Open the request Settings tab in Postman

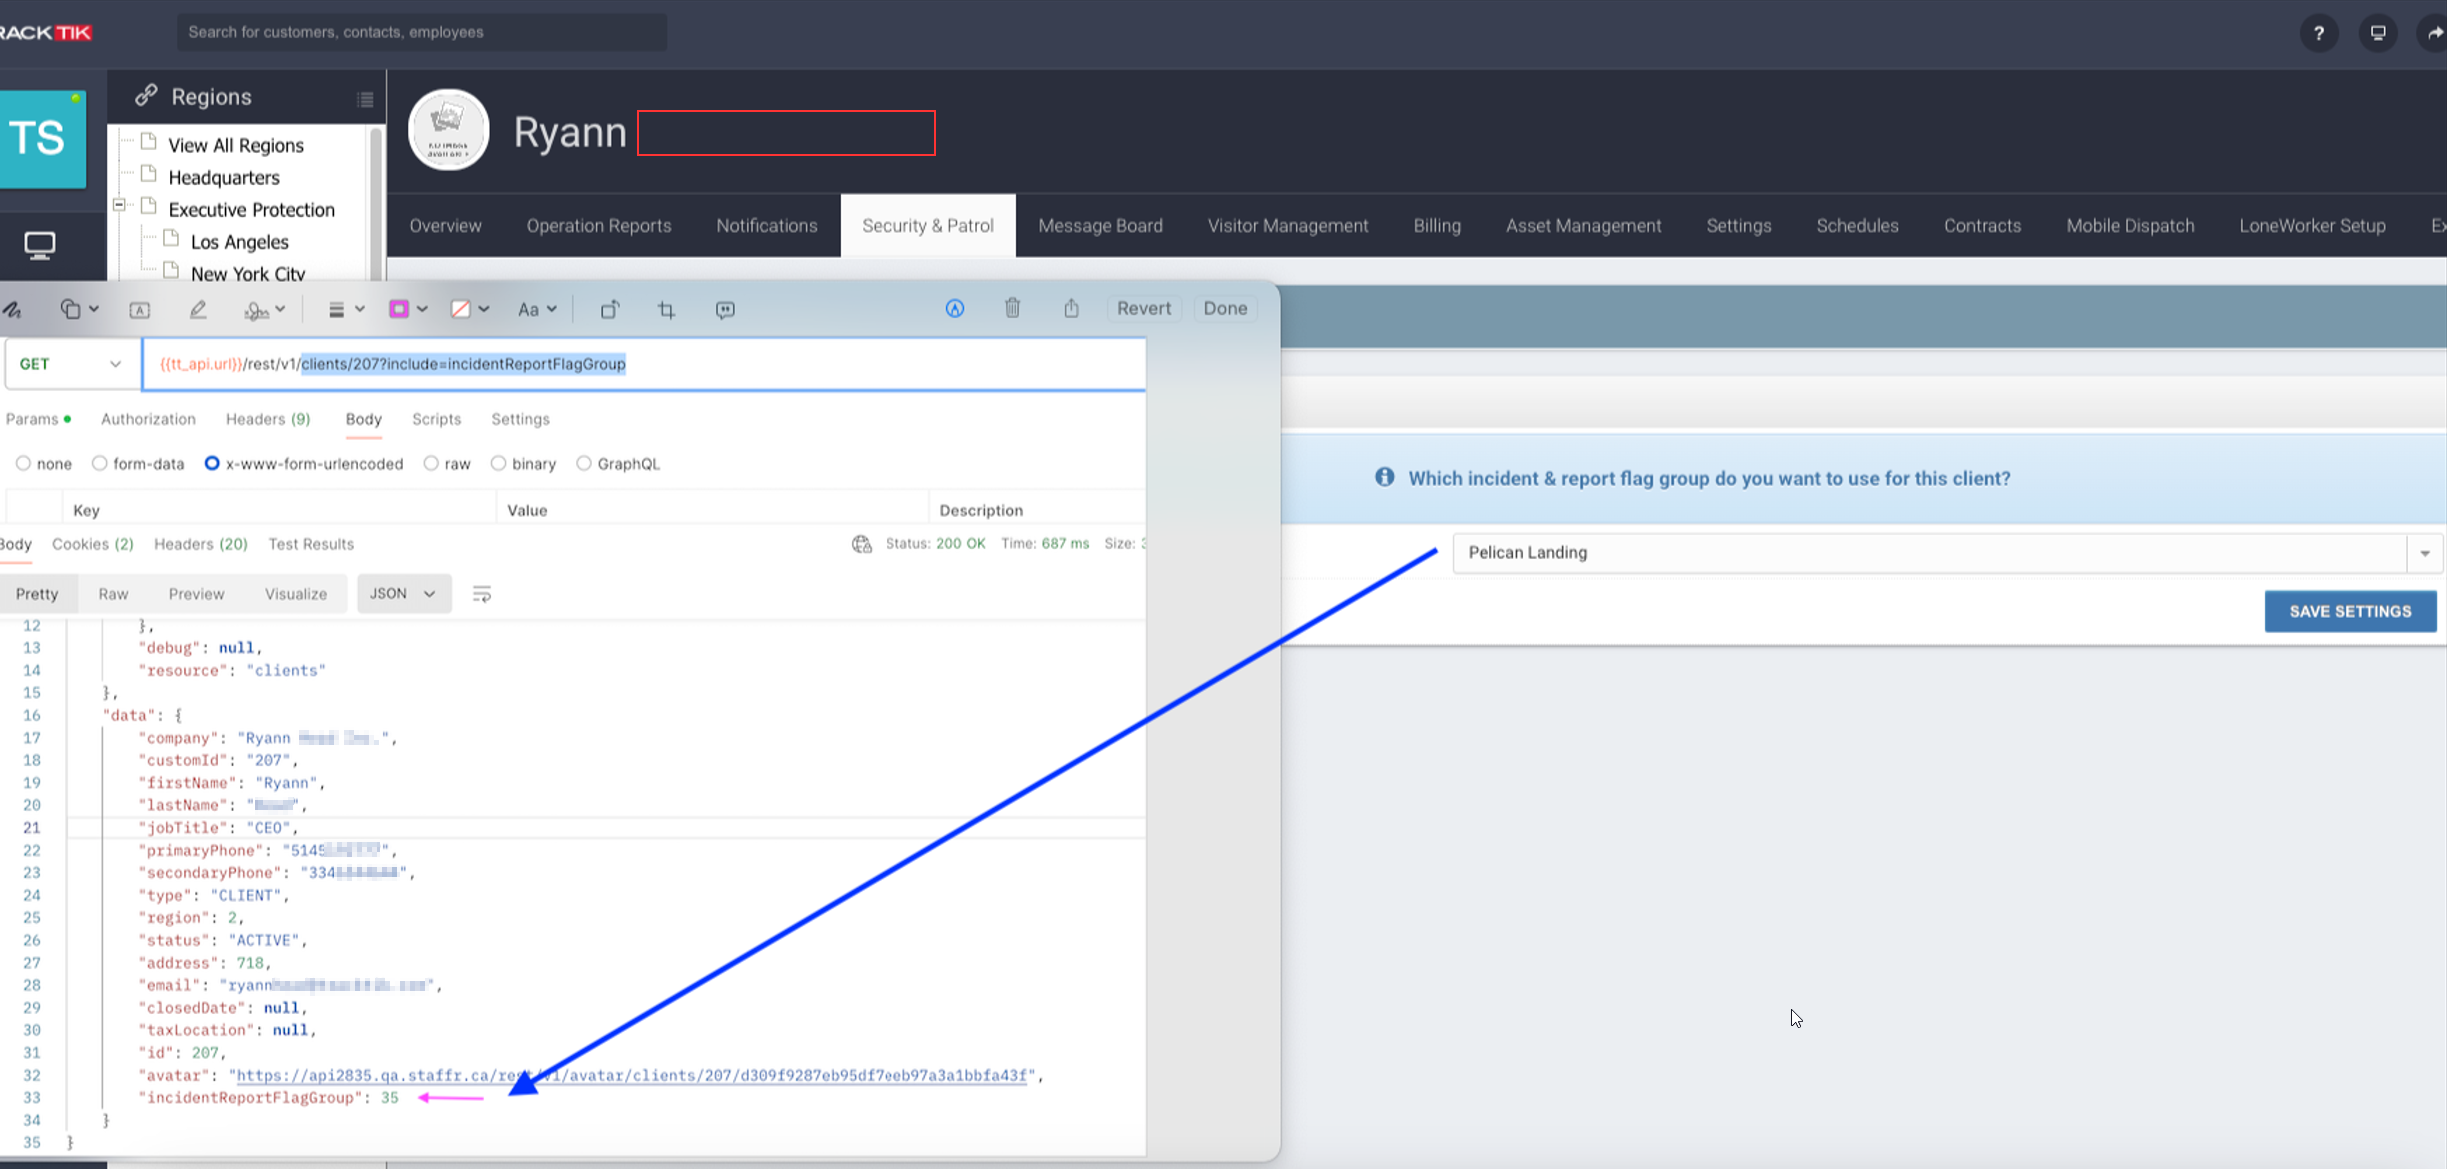point(520,419)
